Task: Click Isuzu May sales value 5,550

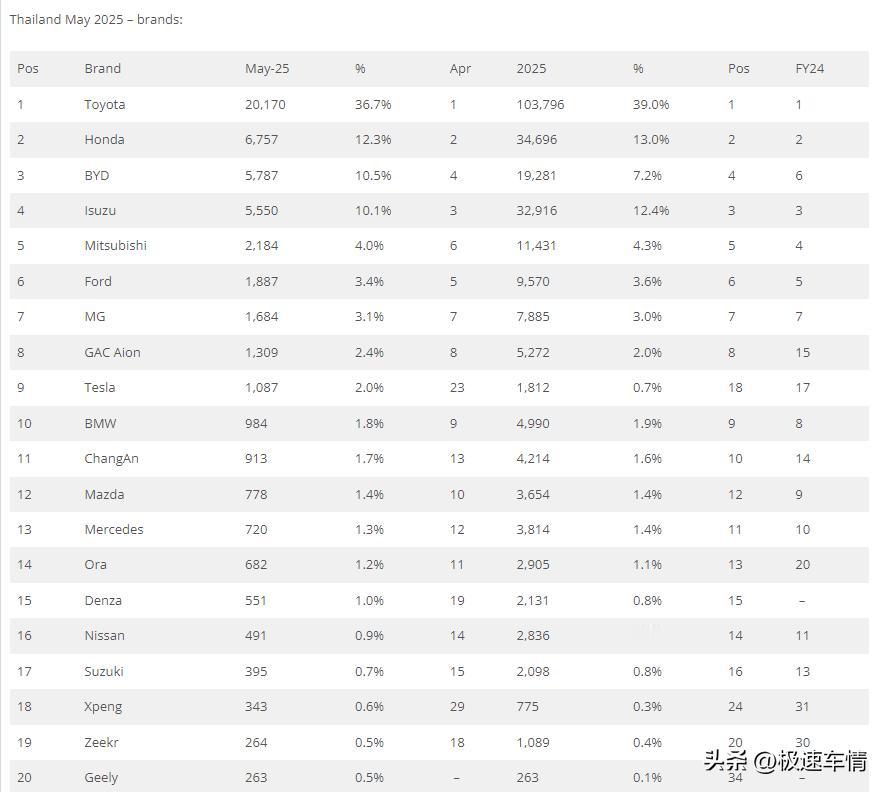Action: click(x=261, y=210)
